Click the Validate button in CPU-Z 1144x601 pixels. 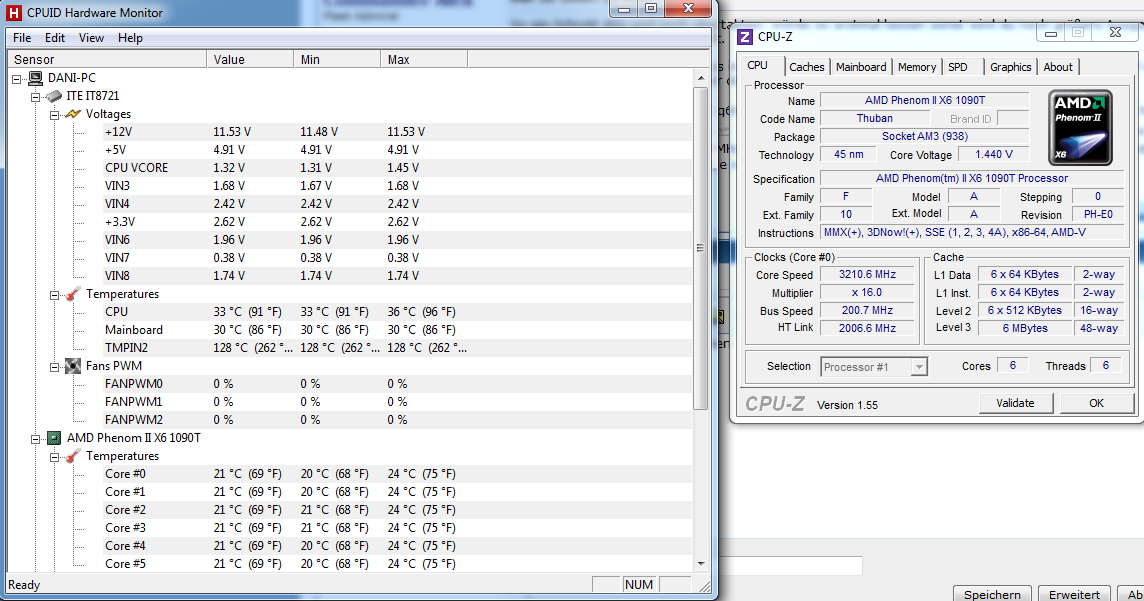(1016, 403)
